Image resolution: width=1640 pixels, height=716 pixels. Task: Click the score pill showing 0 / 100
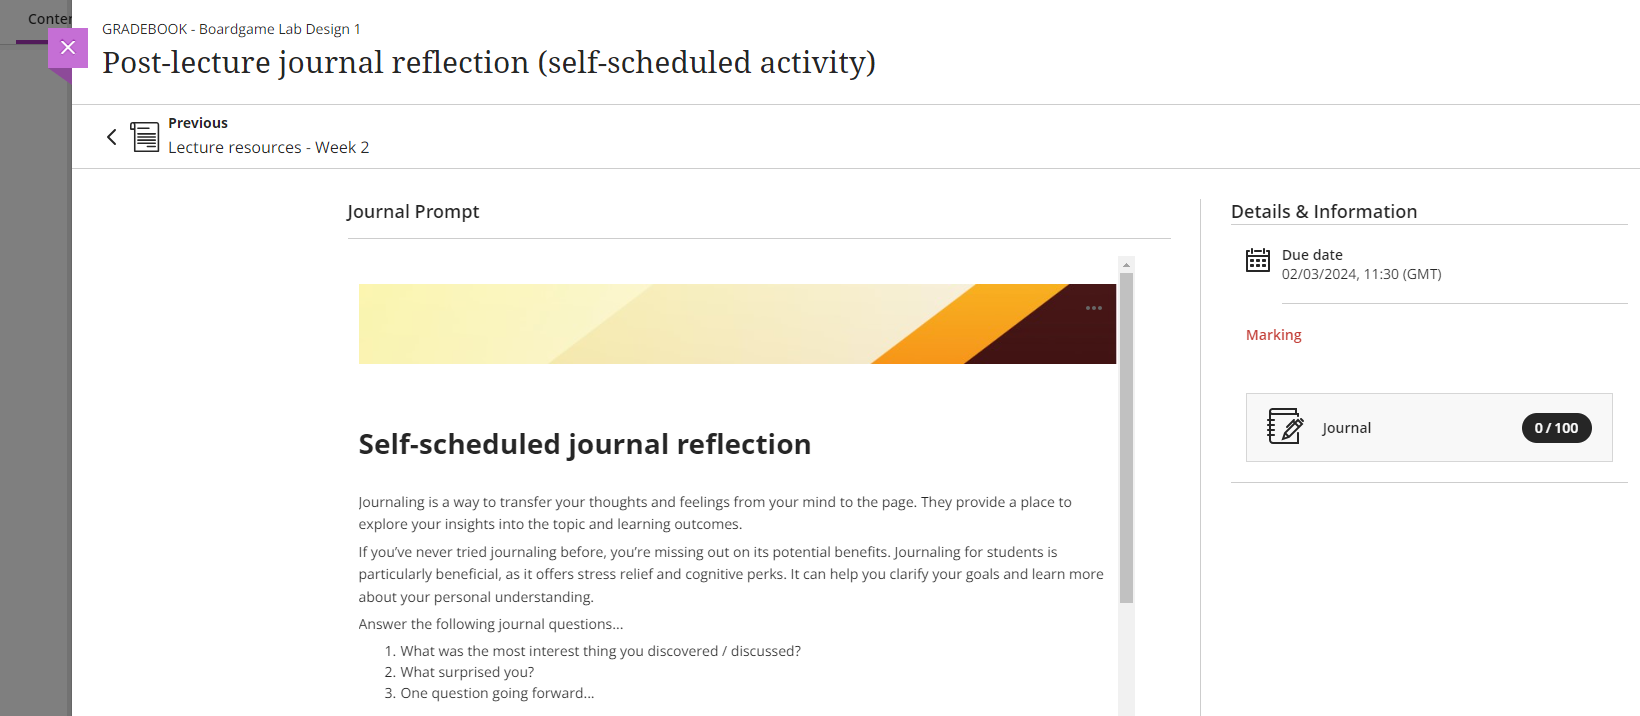[1556, 427]
